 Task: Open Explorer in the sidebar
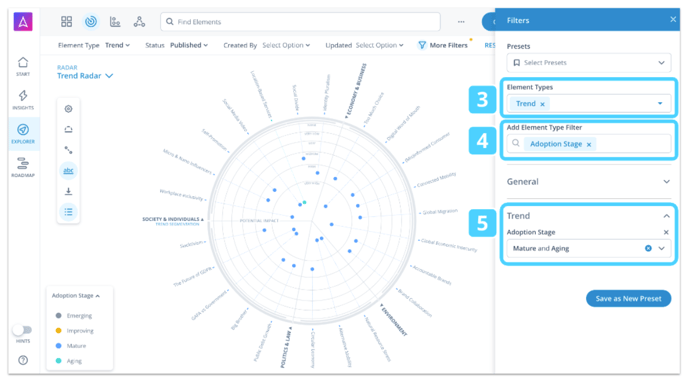[x=23, y=134]
